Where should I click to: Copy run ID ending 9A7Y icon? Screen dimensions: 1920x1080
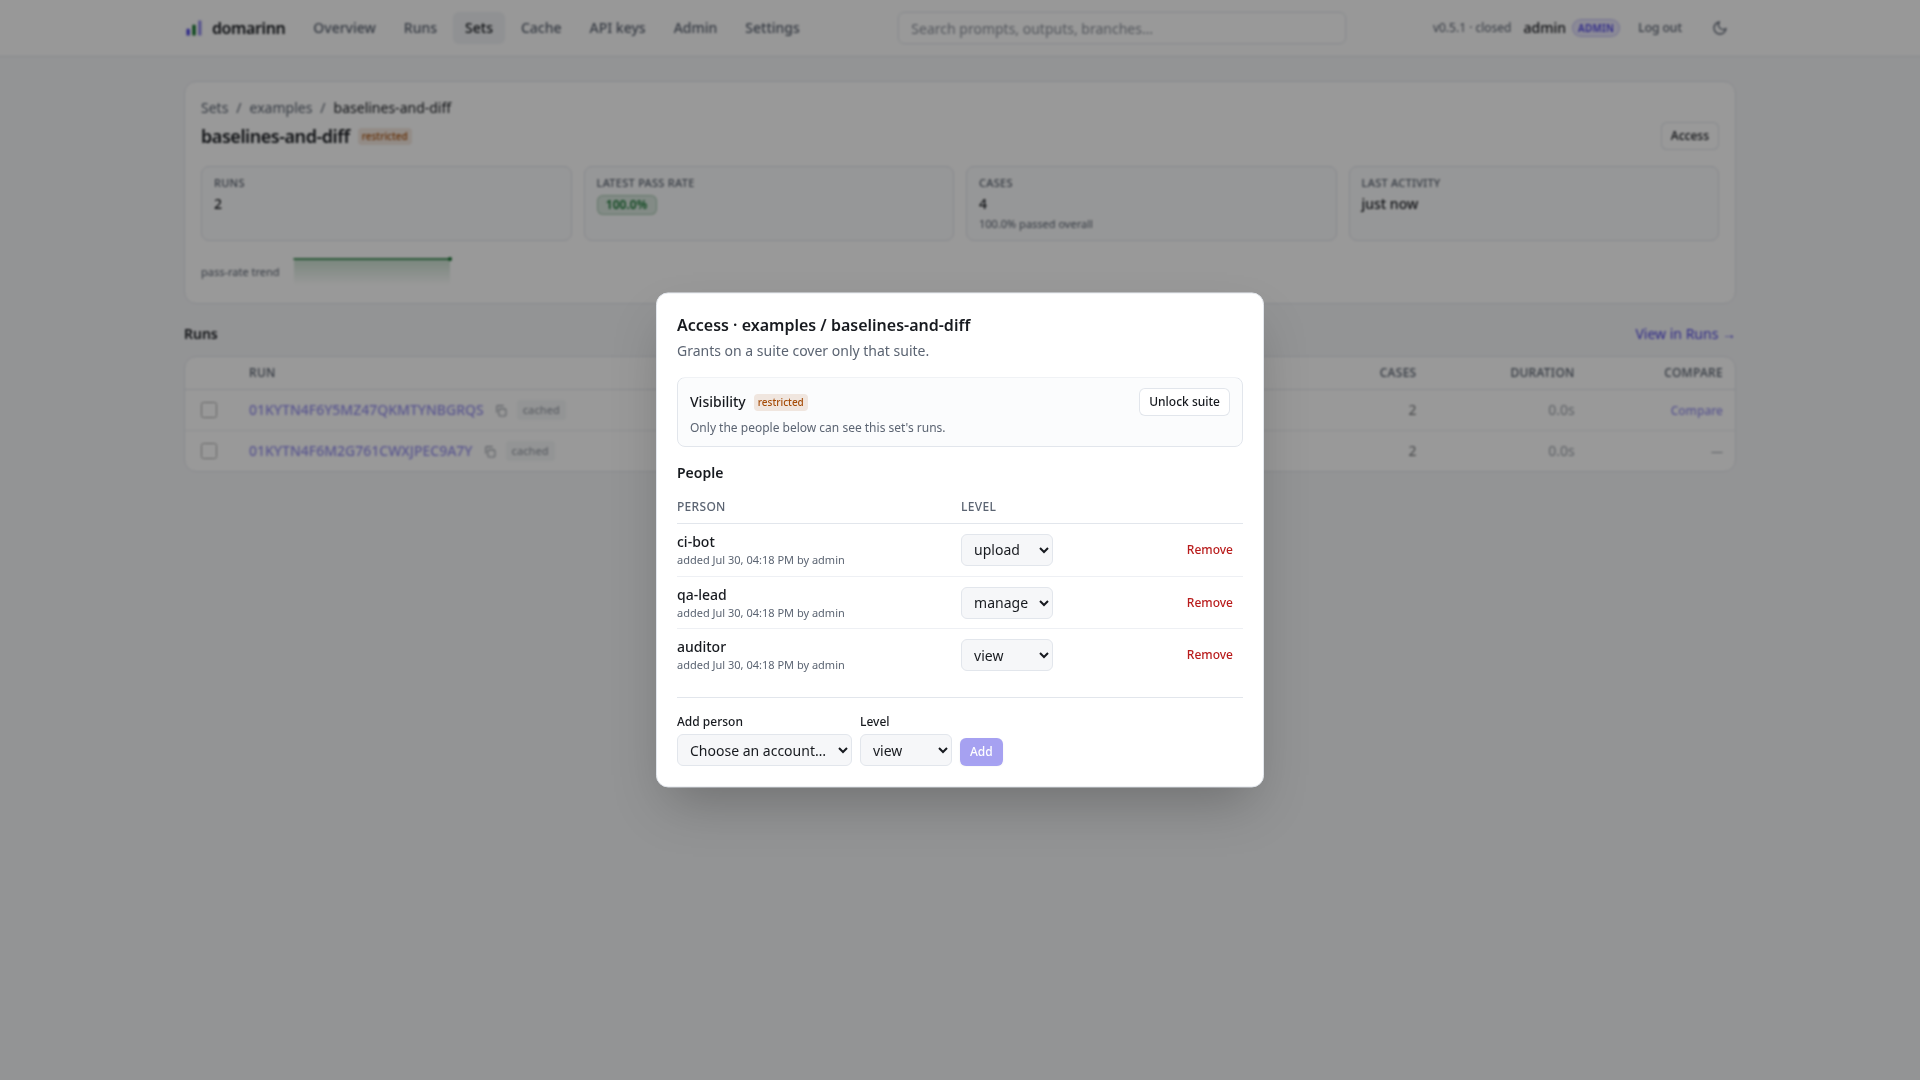490,452
